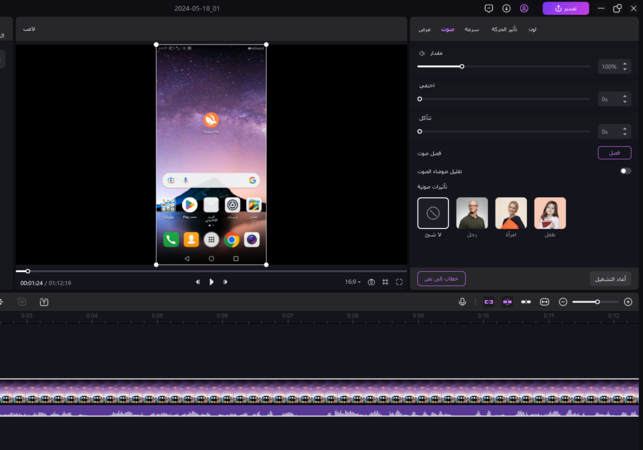Click the fit timeline to window icon

[x=544, y=302]
